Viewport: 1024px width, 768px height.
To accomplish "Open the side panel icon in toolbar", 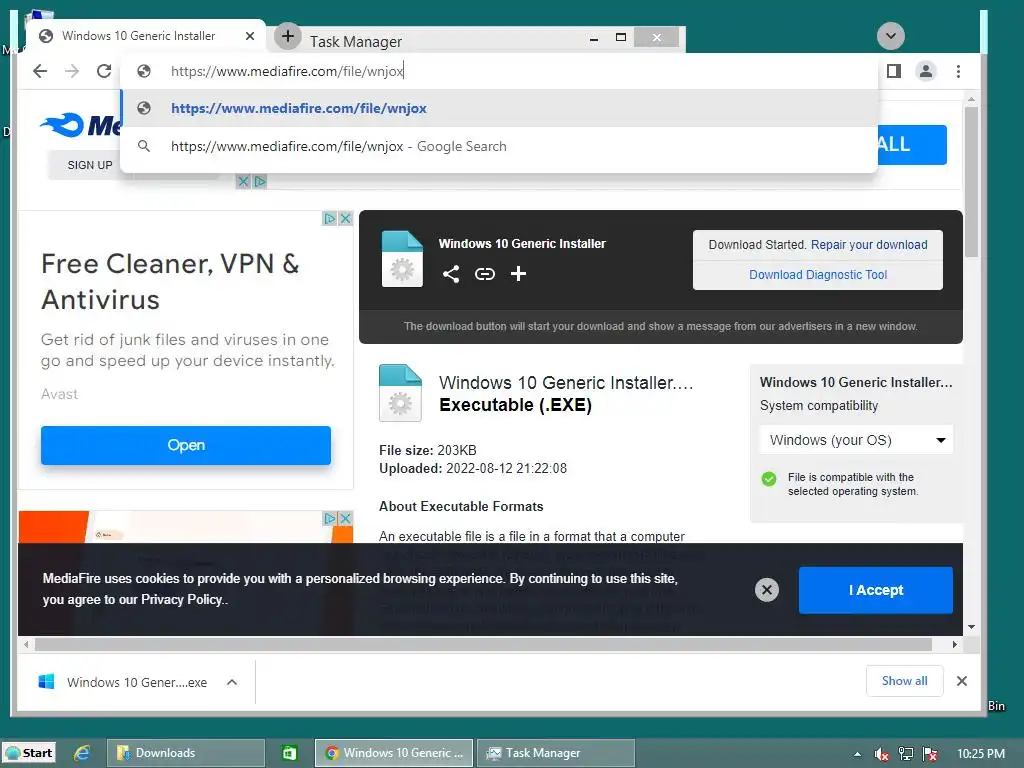I will pos(894,71).
